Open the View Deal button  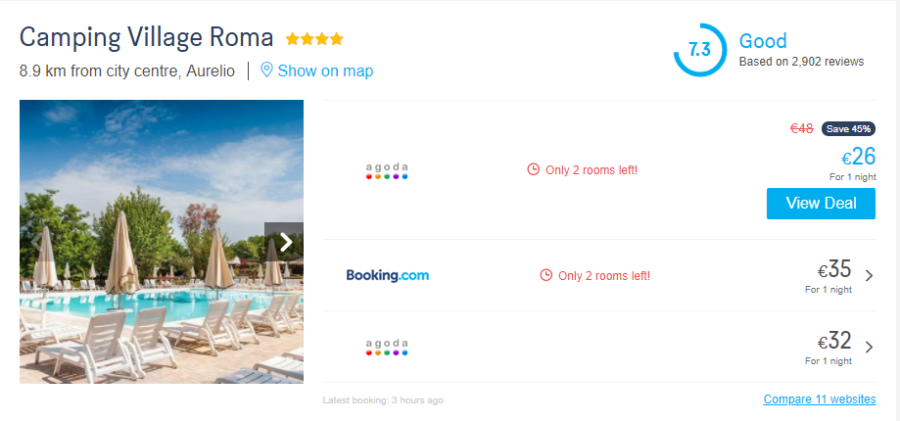tap(820, 203)
